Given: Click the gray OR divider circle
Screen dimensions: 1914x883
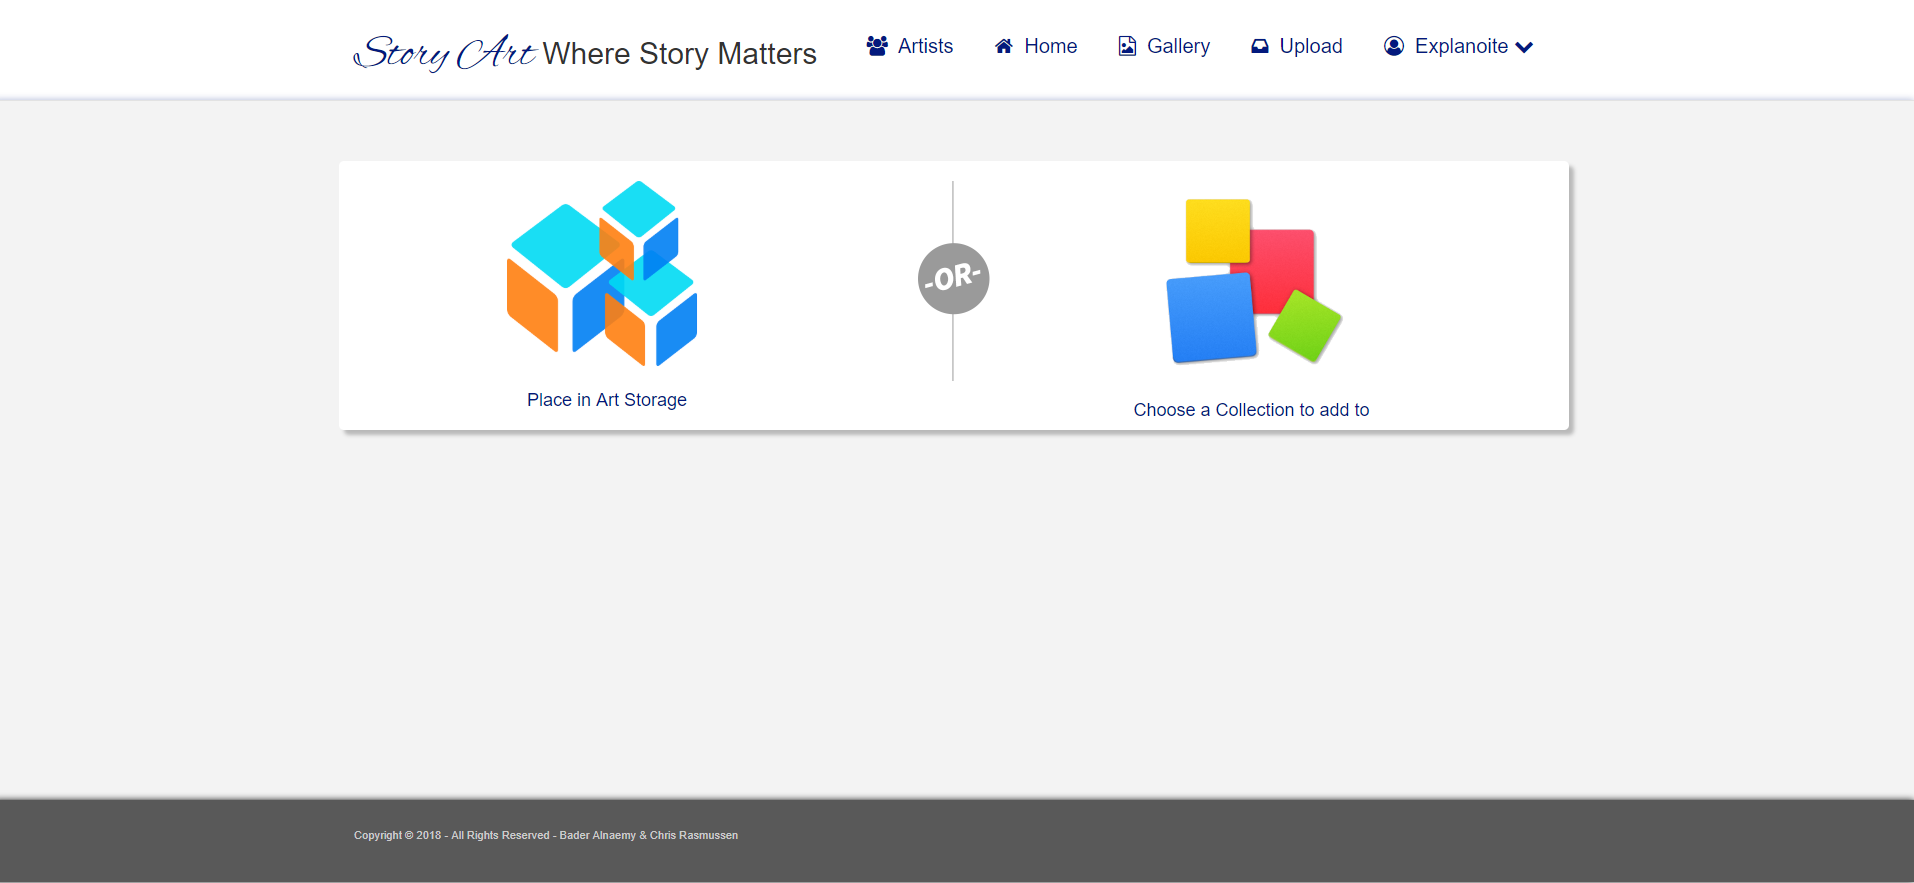Looking at the screenshot, I should (x=953, y=279).
